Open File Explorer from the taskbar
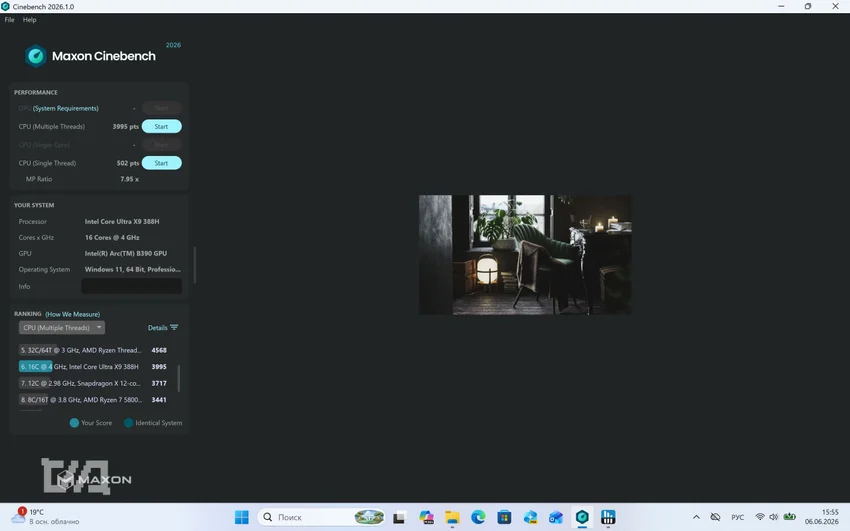The image size is (850, 531). tap(452, 517)
